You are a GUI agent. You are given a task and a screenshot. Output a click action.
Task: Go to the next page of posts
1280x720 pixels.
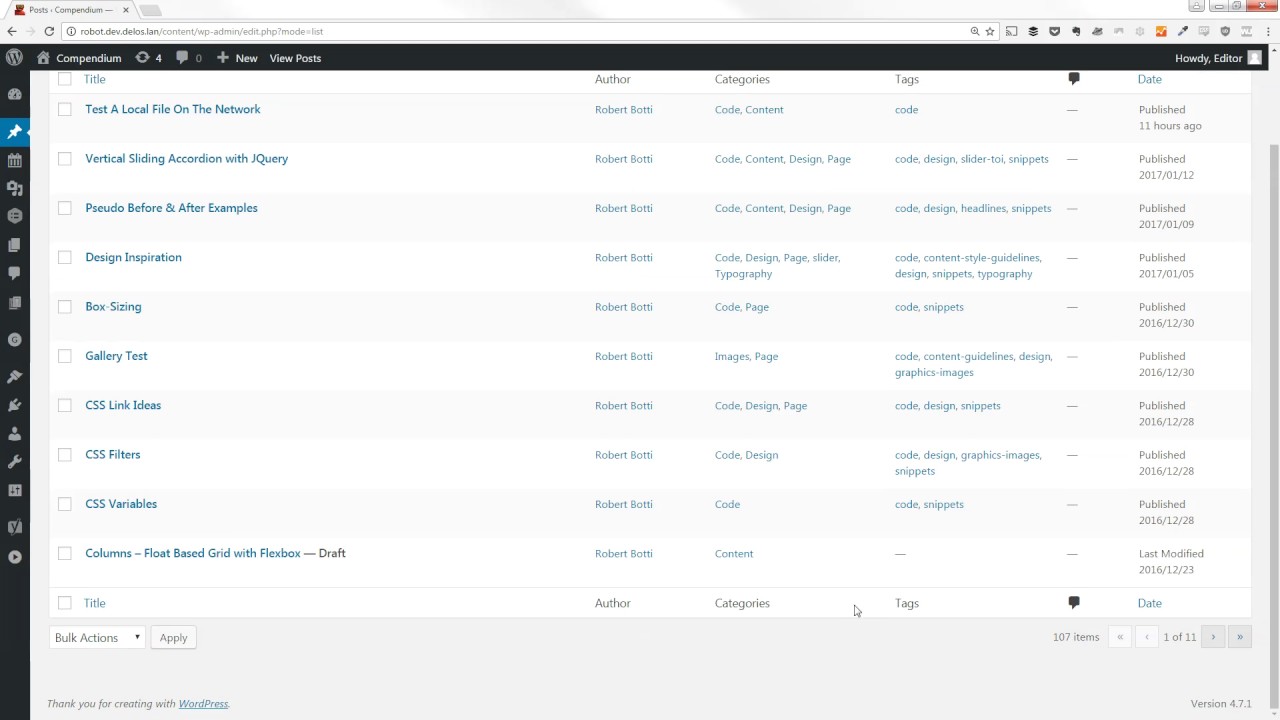(x=1213, y=637)
